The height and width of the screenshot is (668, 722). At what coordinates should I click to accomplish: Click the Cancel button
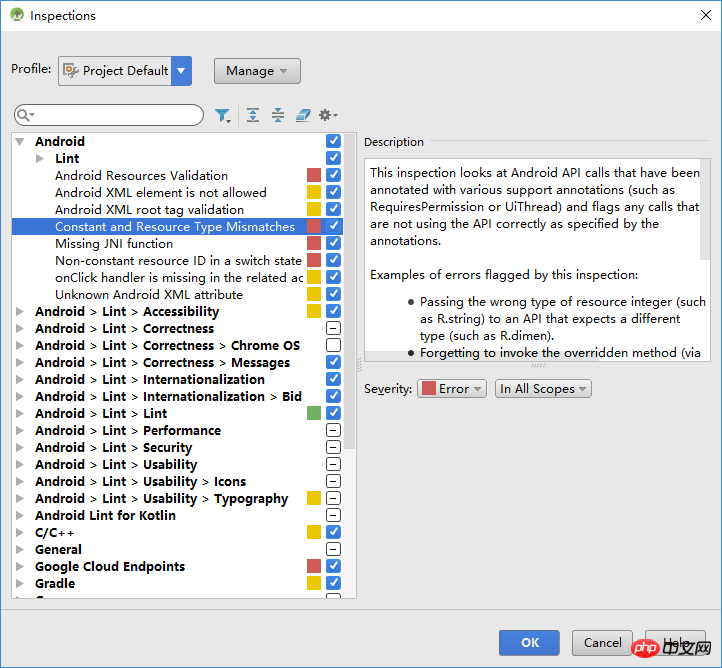[x=602, y=643]
